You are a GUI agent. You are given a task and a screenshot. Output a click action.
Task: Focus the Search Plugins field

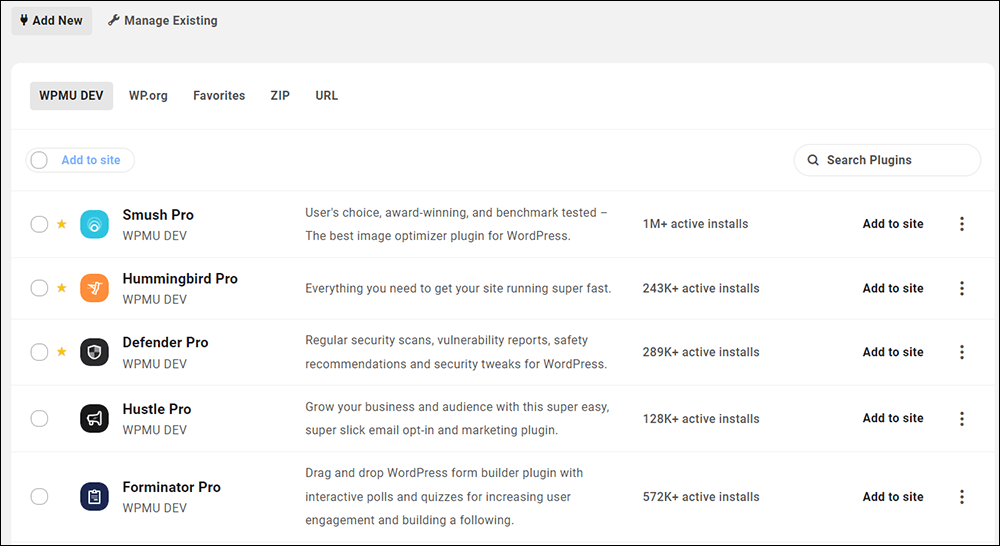pos(887,160)
